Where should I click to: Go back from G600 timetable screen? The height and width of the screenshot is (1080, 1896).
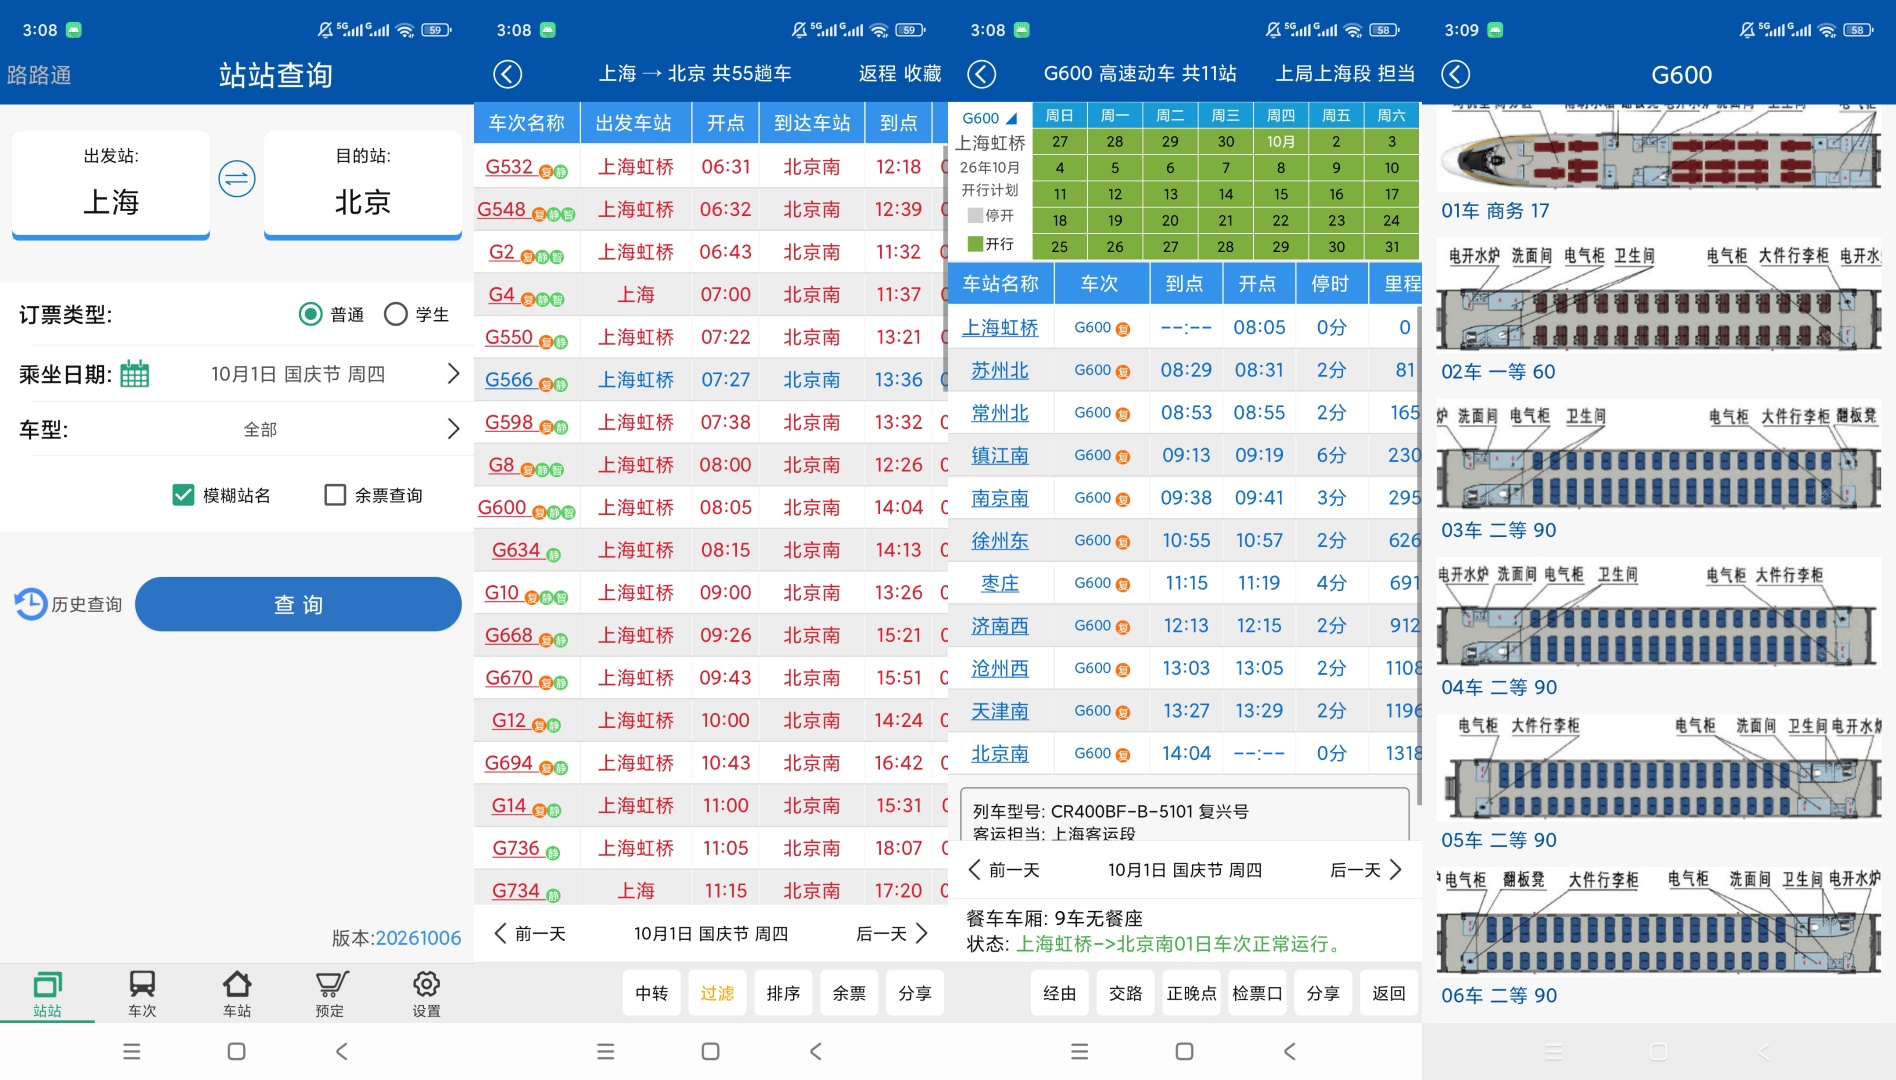(982, 74)
